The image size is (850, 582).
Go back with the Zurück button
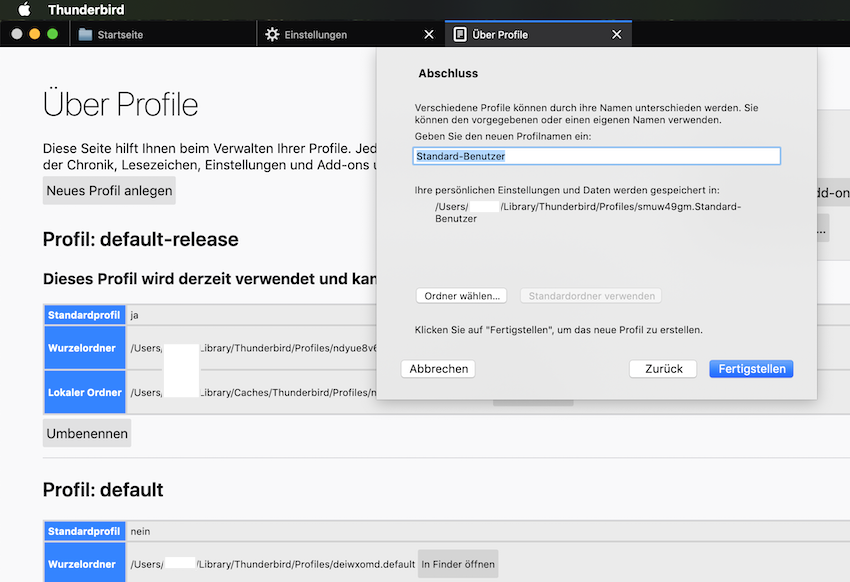tap(663, 369)
